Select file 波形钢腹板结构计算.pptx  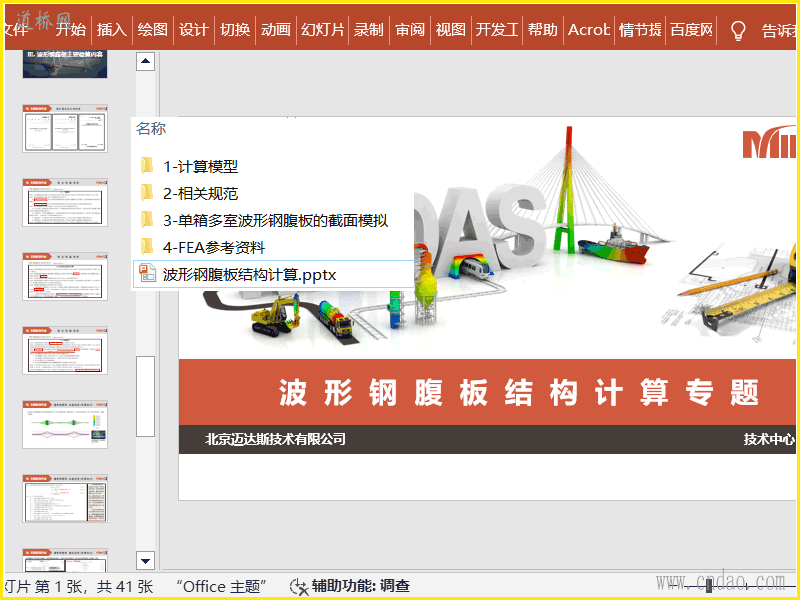coord(273,274)
